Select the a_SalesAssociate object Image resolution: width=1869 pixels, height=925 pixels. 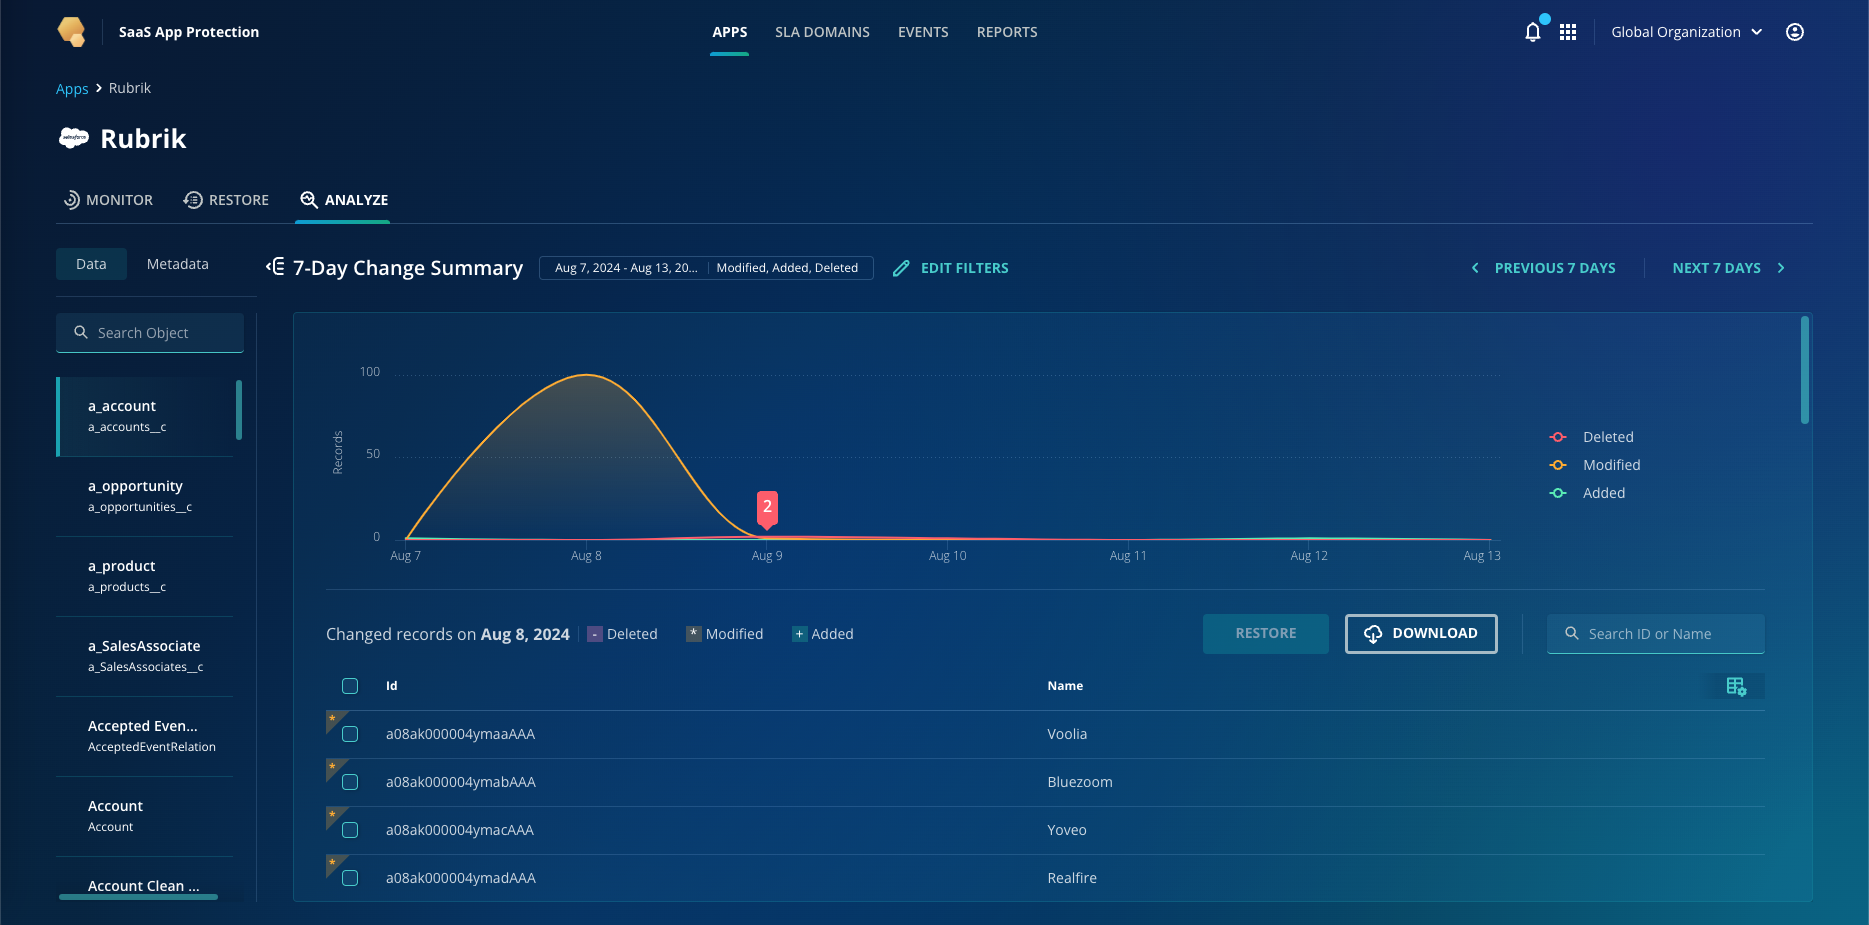(146, 656)
